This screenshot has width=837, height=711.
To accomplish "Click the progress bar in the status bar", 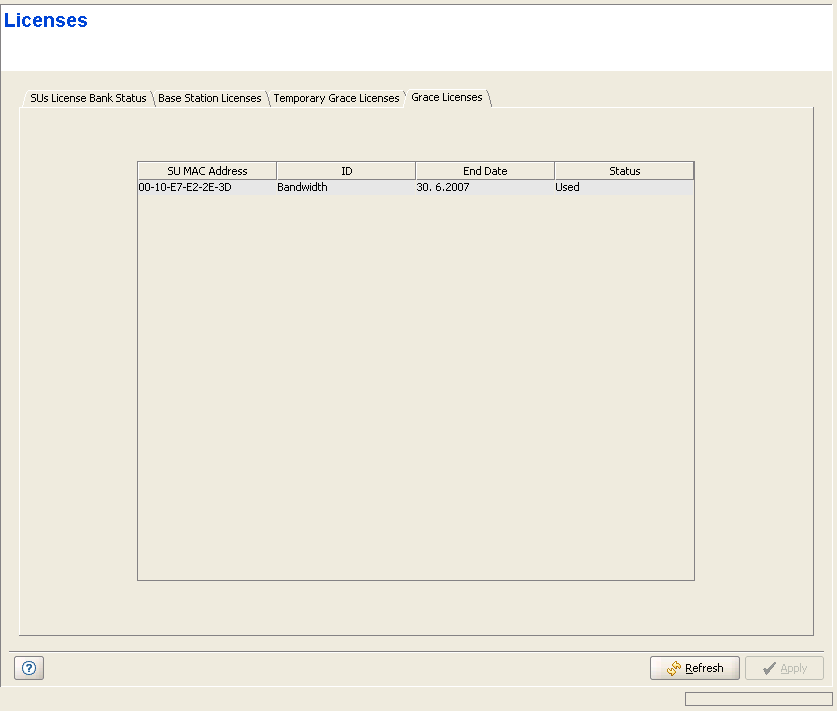I will [758, 699].
